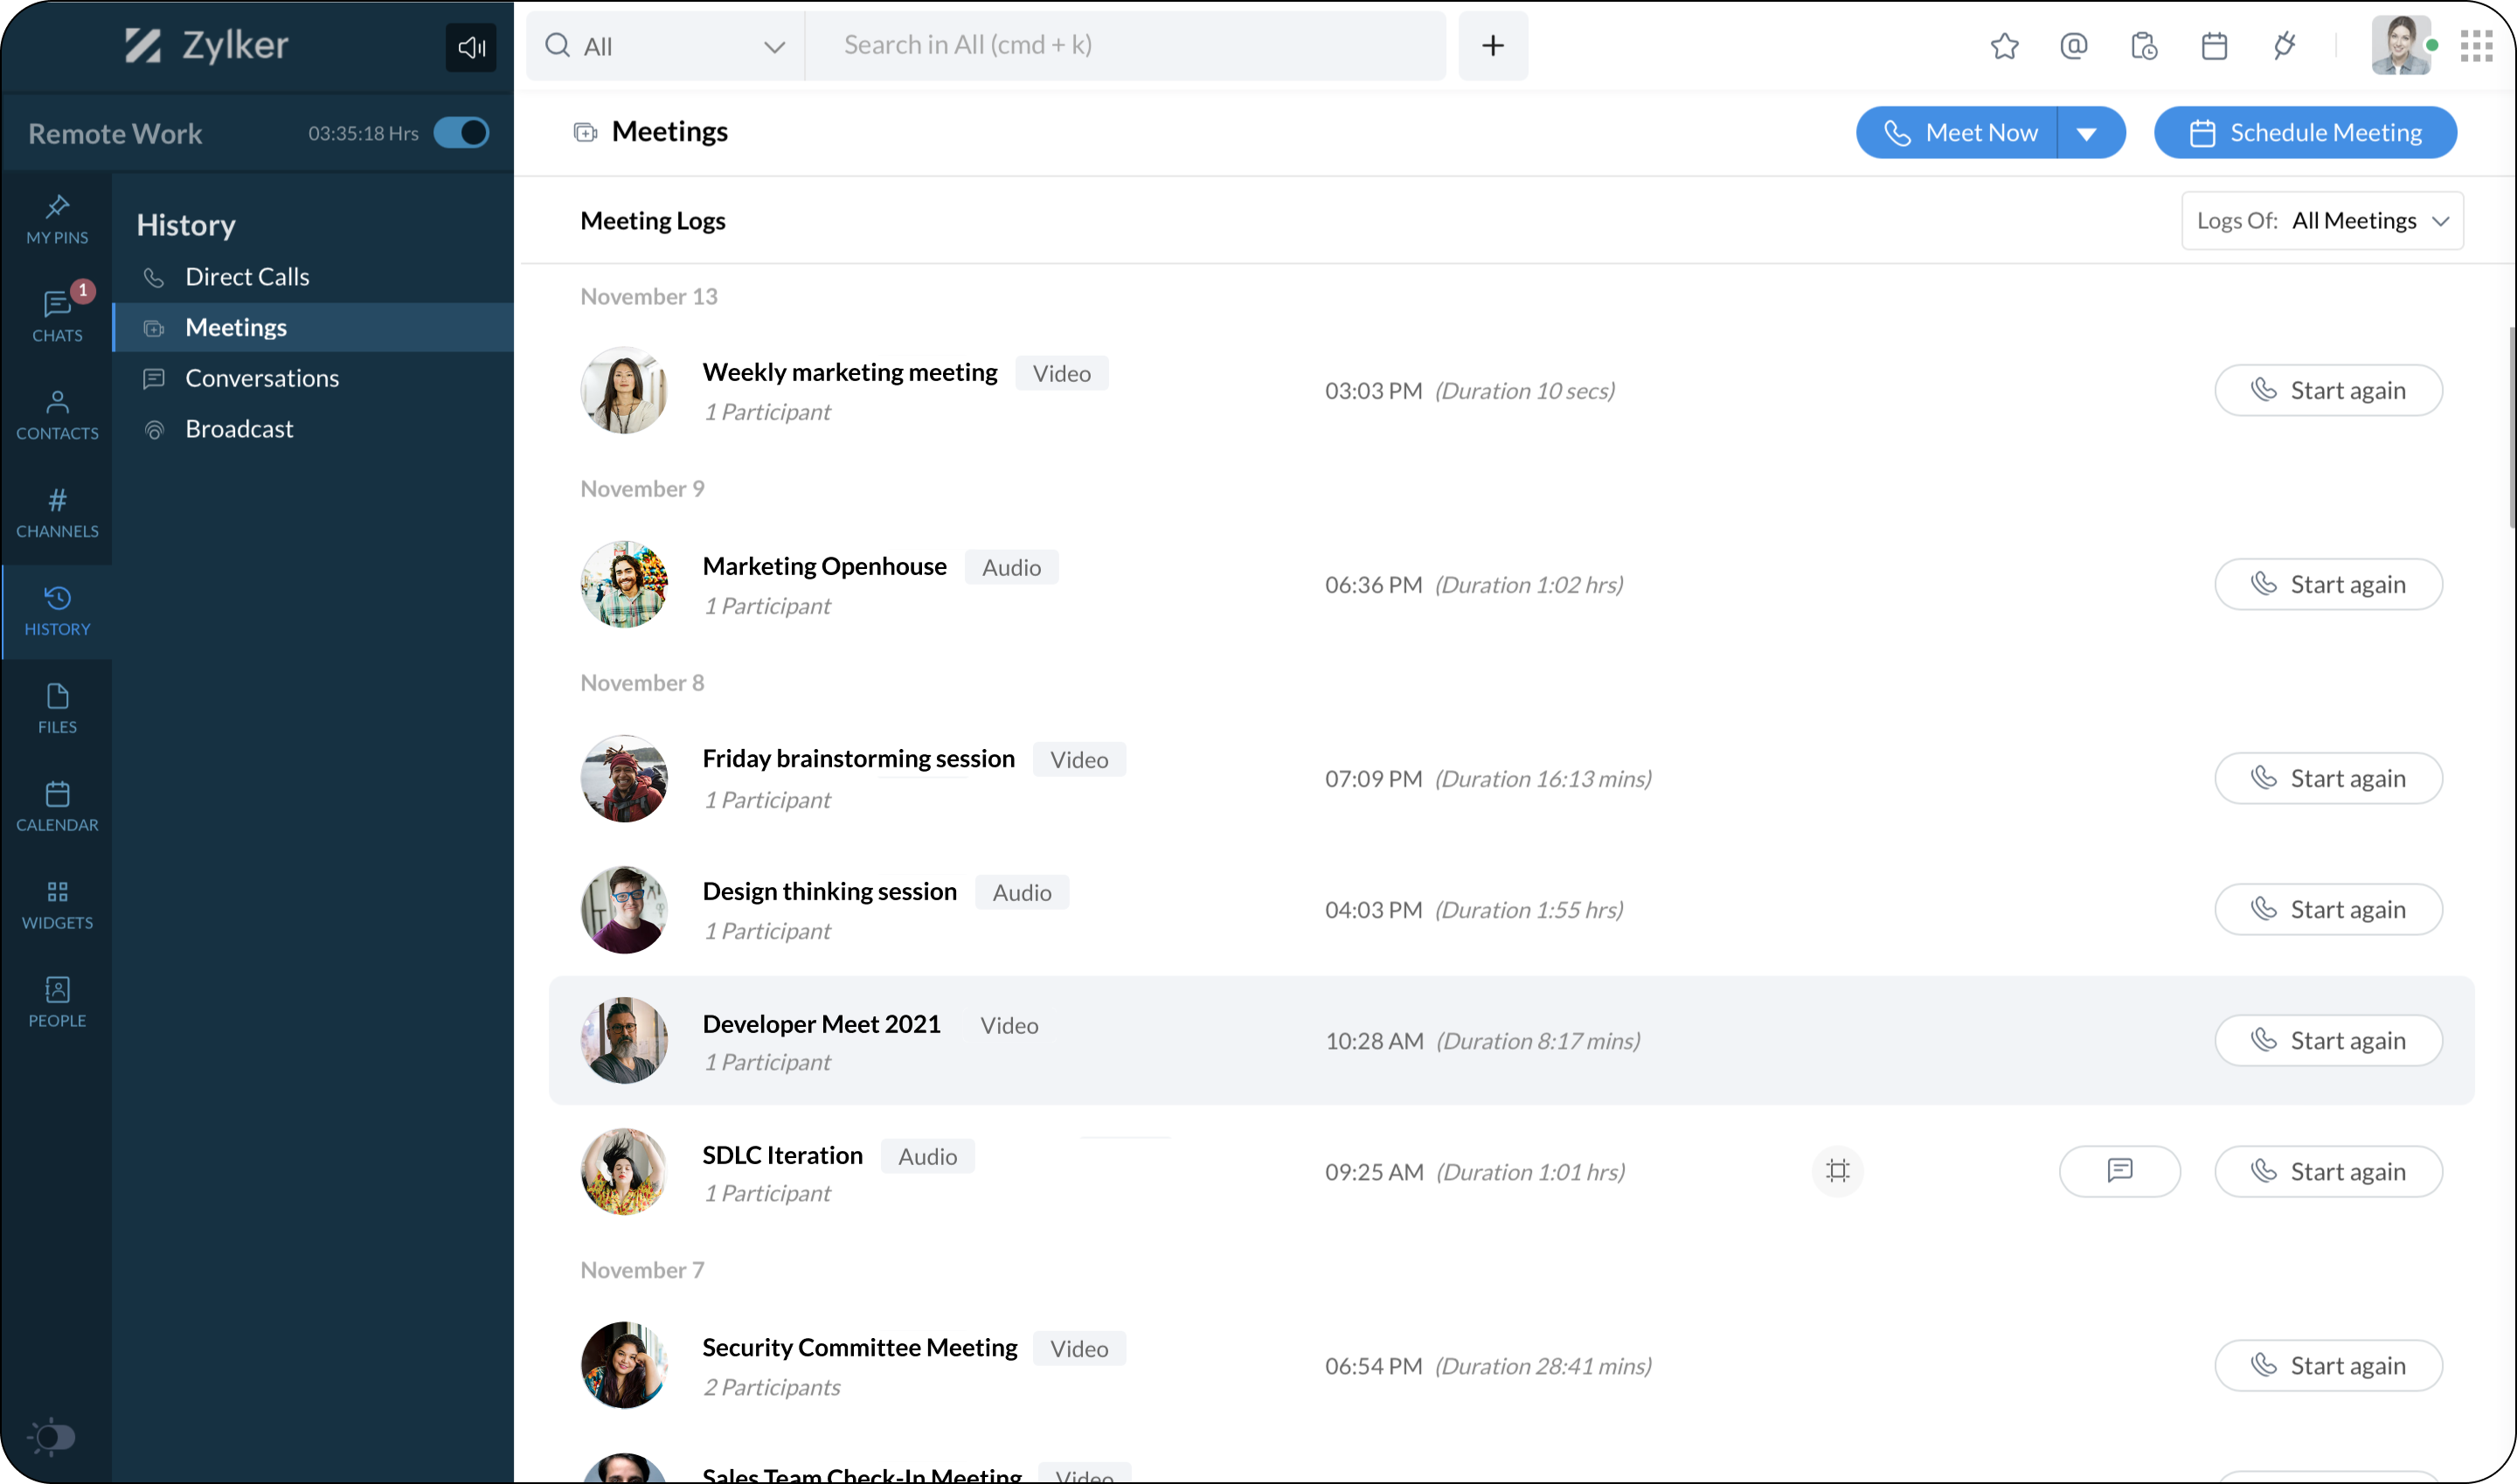This screenshot has width=2517, height=1484.
Task: Click the 2 Participants text
Action: point(771,1387)
